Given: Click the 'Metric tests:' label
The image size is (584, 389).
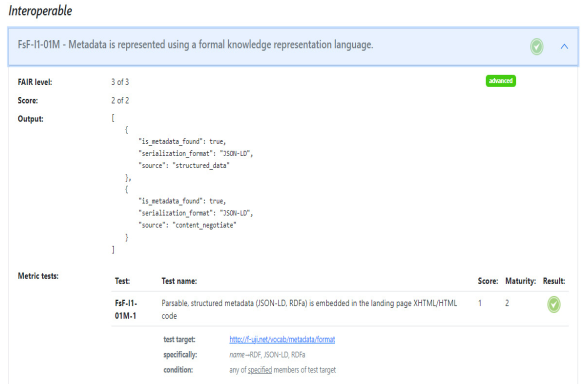Looking at the screenshot, I should pyautogui.click(x=38, y=276).
